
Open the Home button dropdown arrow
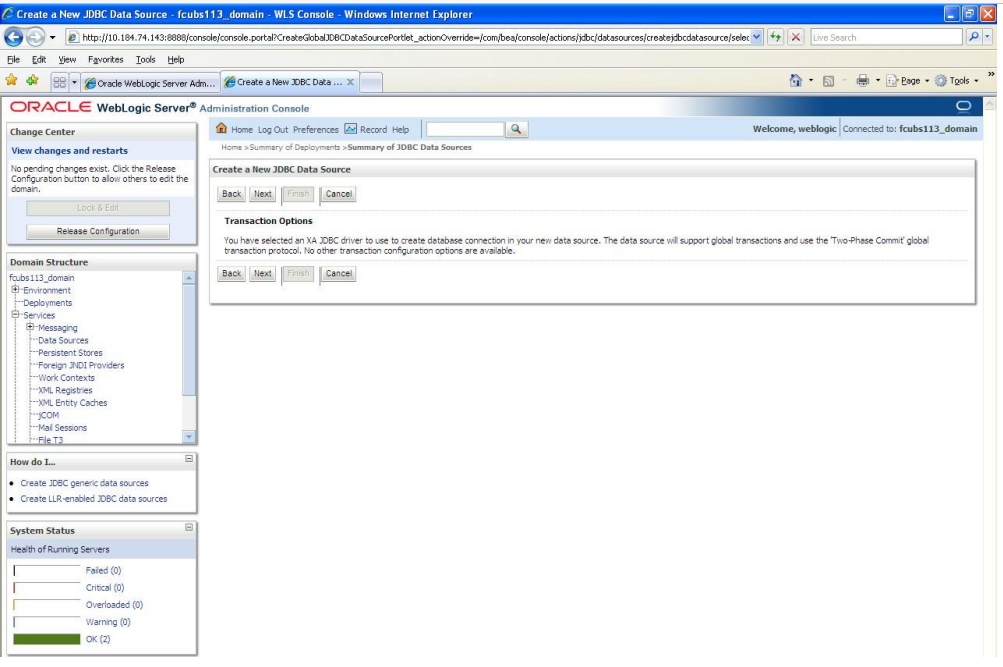click(811, 81)
